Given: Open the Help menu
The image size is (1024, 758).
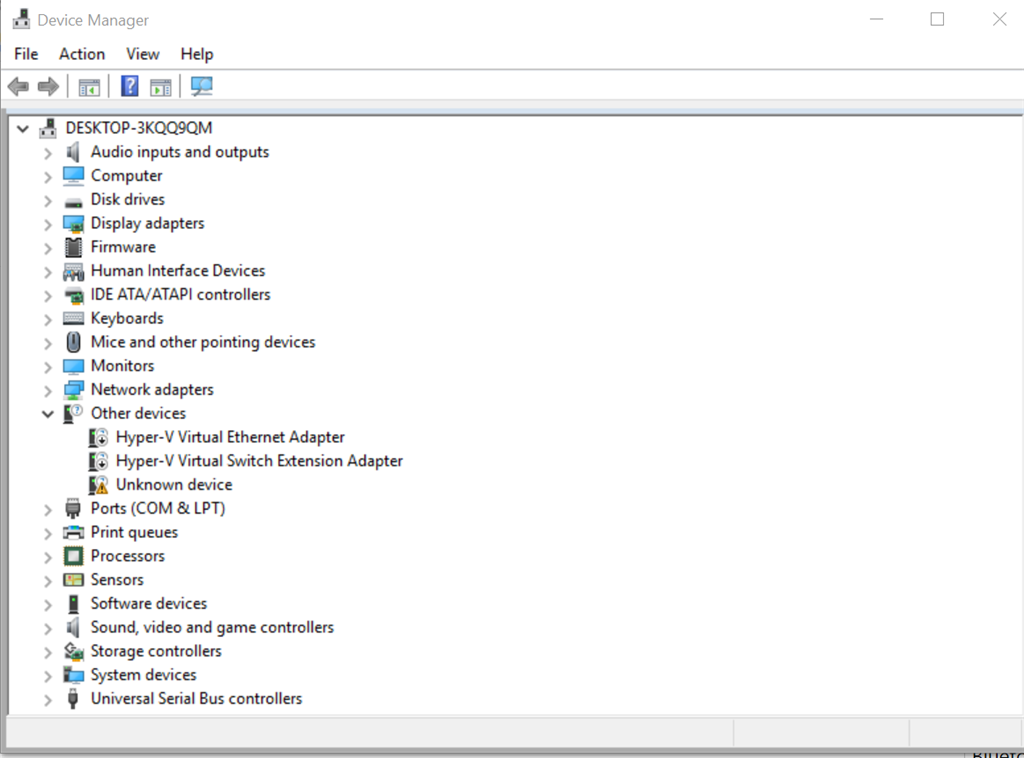Looking at the screenshot, I should tap(197, 54).
